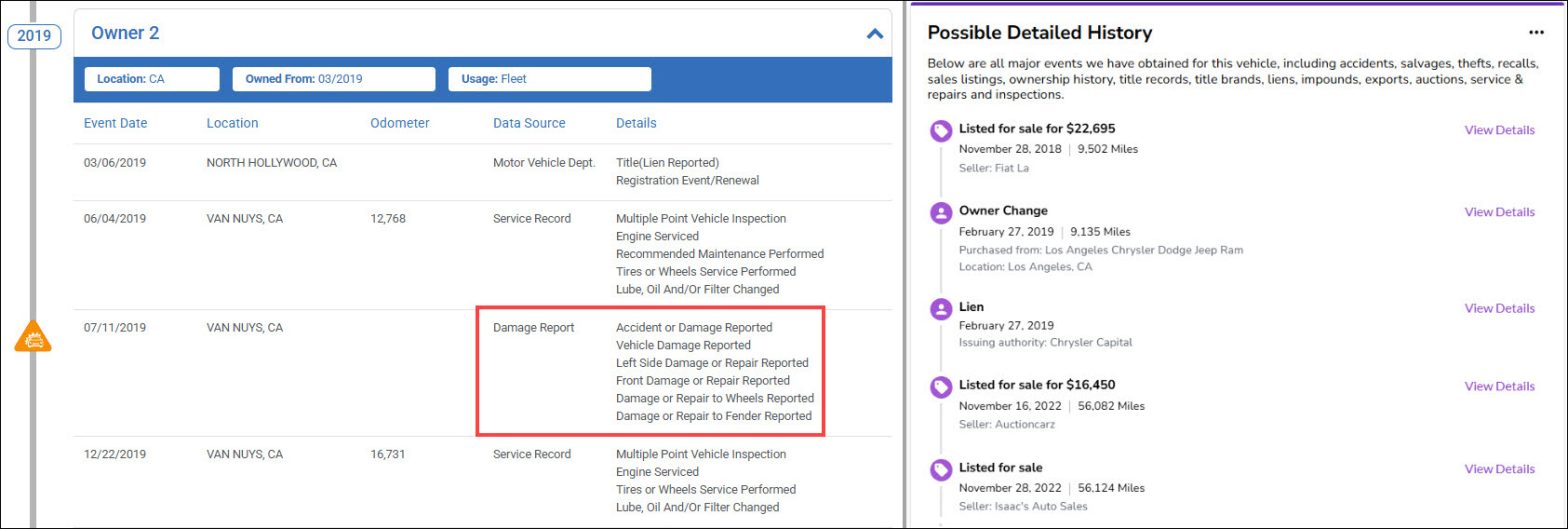Click Issuing authority: Chrysler Capital text
1568x529 pixels.
tap(1046, 342)
